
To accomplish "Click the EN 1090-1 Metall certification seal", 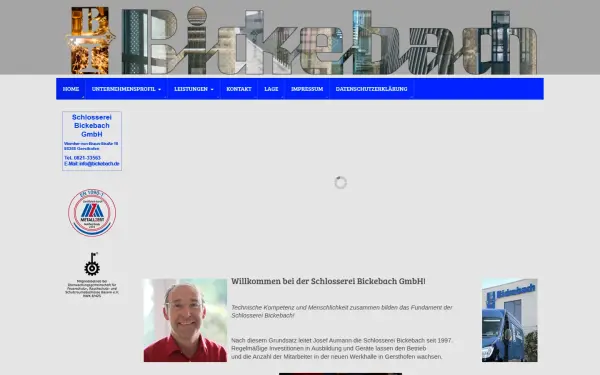I will tap(92, 212).
